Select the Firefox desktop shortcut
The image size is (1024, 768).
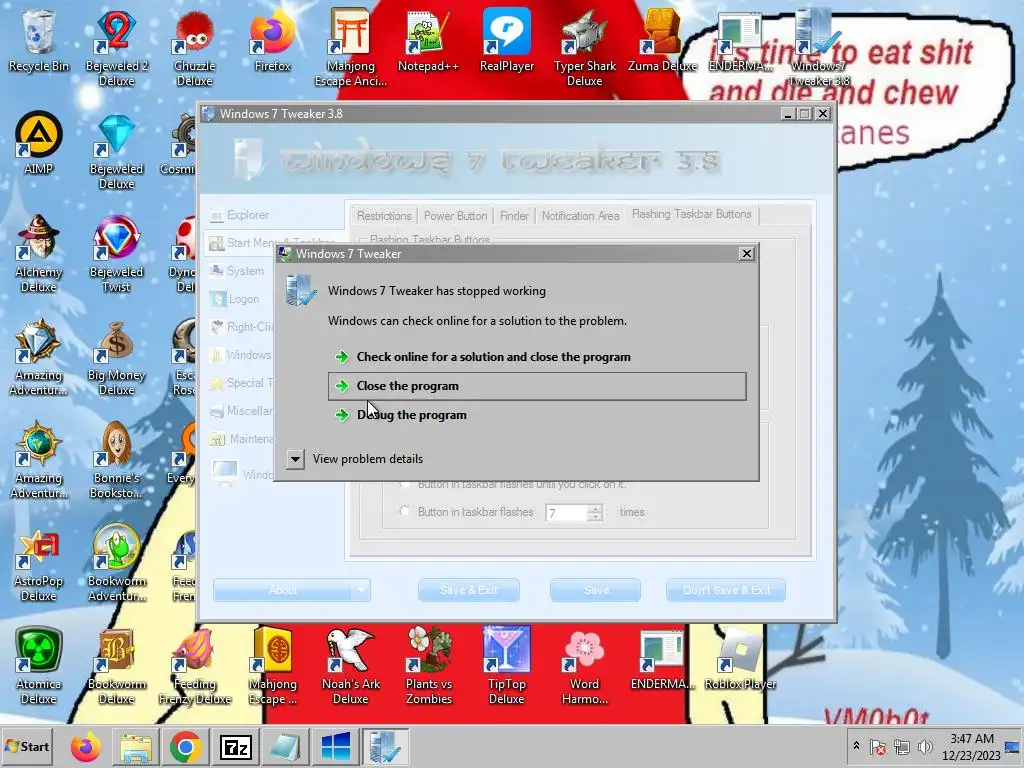272,40
